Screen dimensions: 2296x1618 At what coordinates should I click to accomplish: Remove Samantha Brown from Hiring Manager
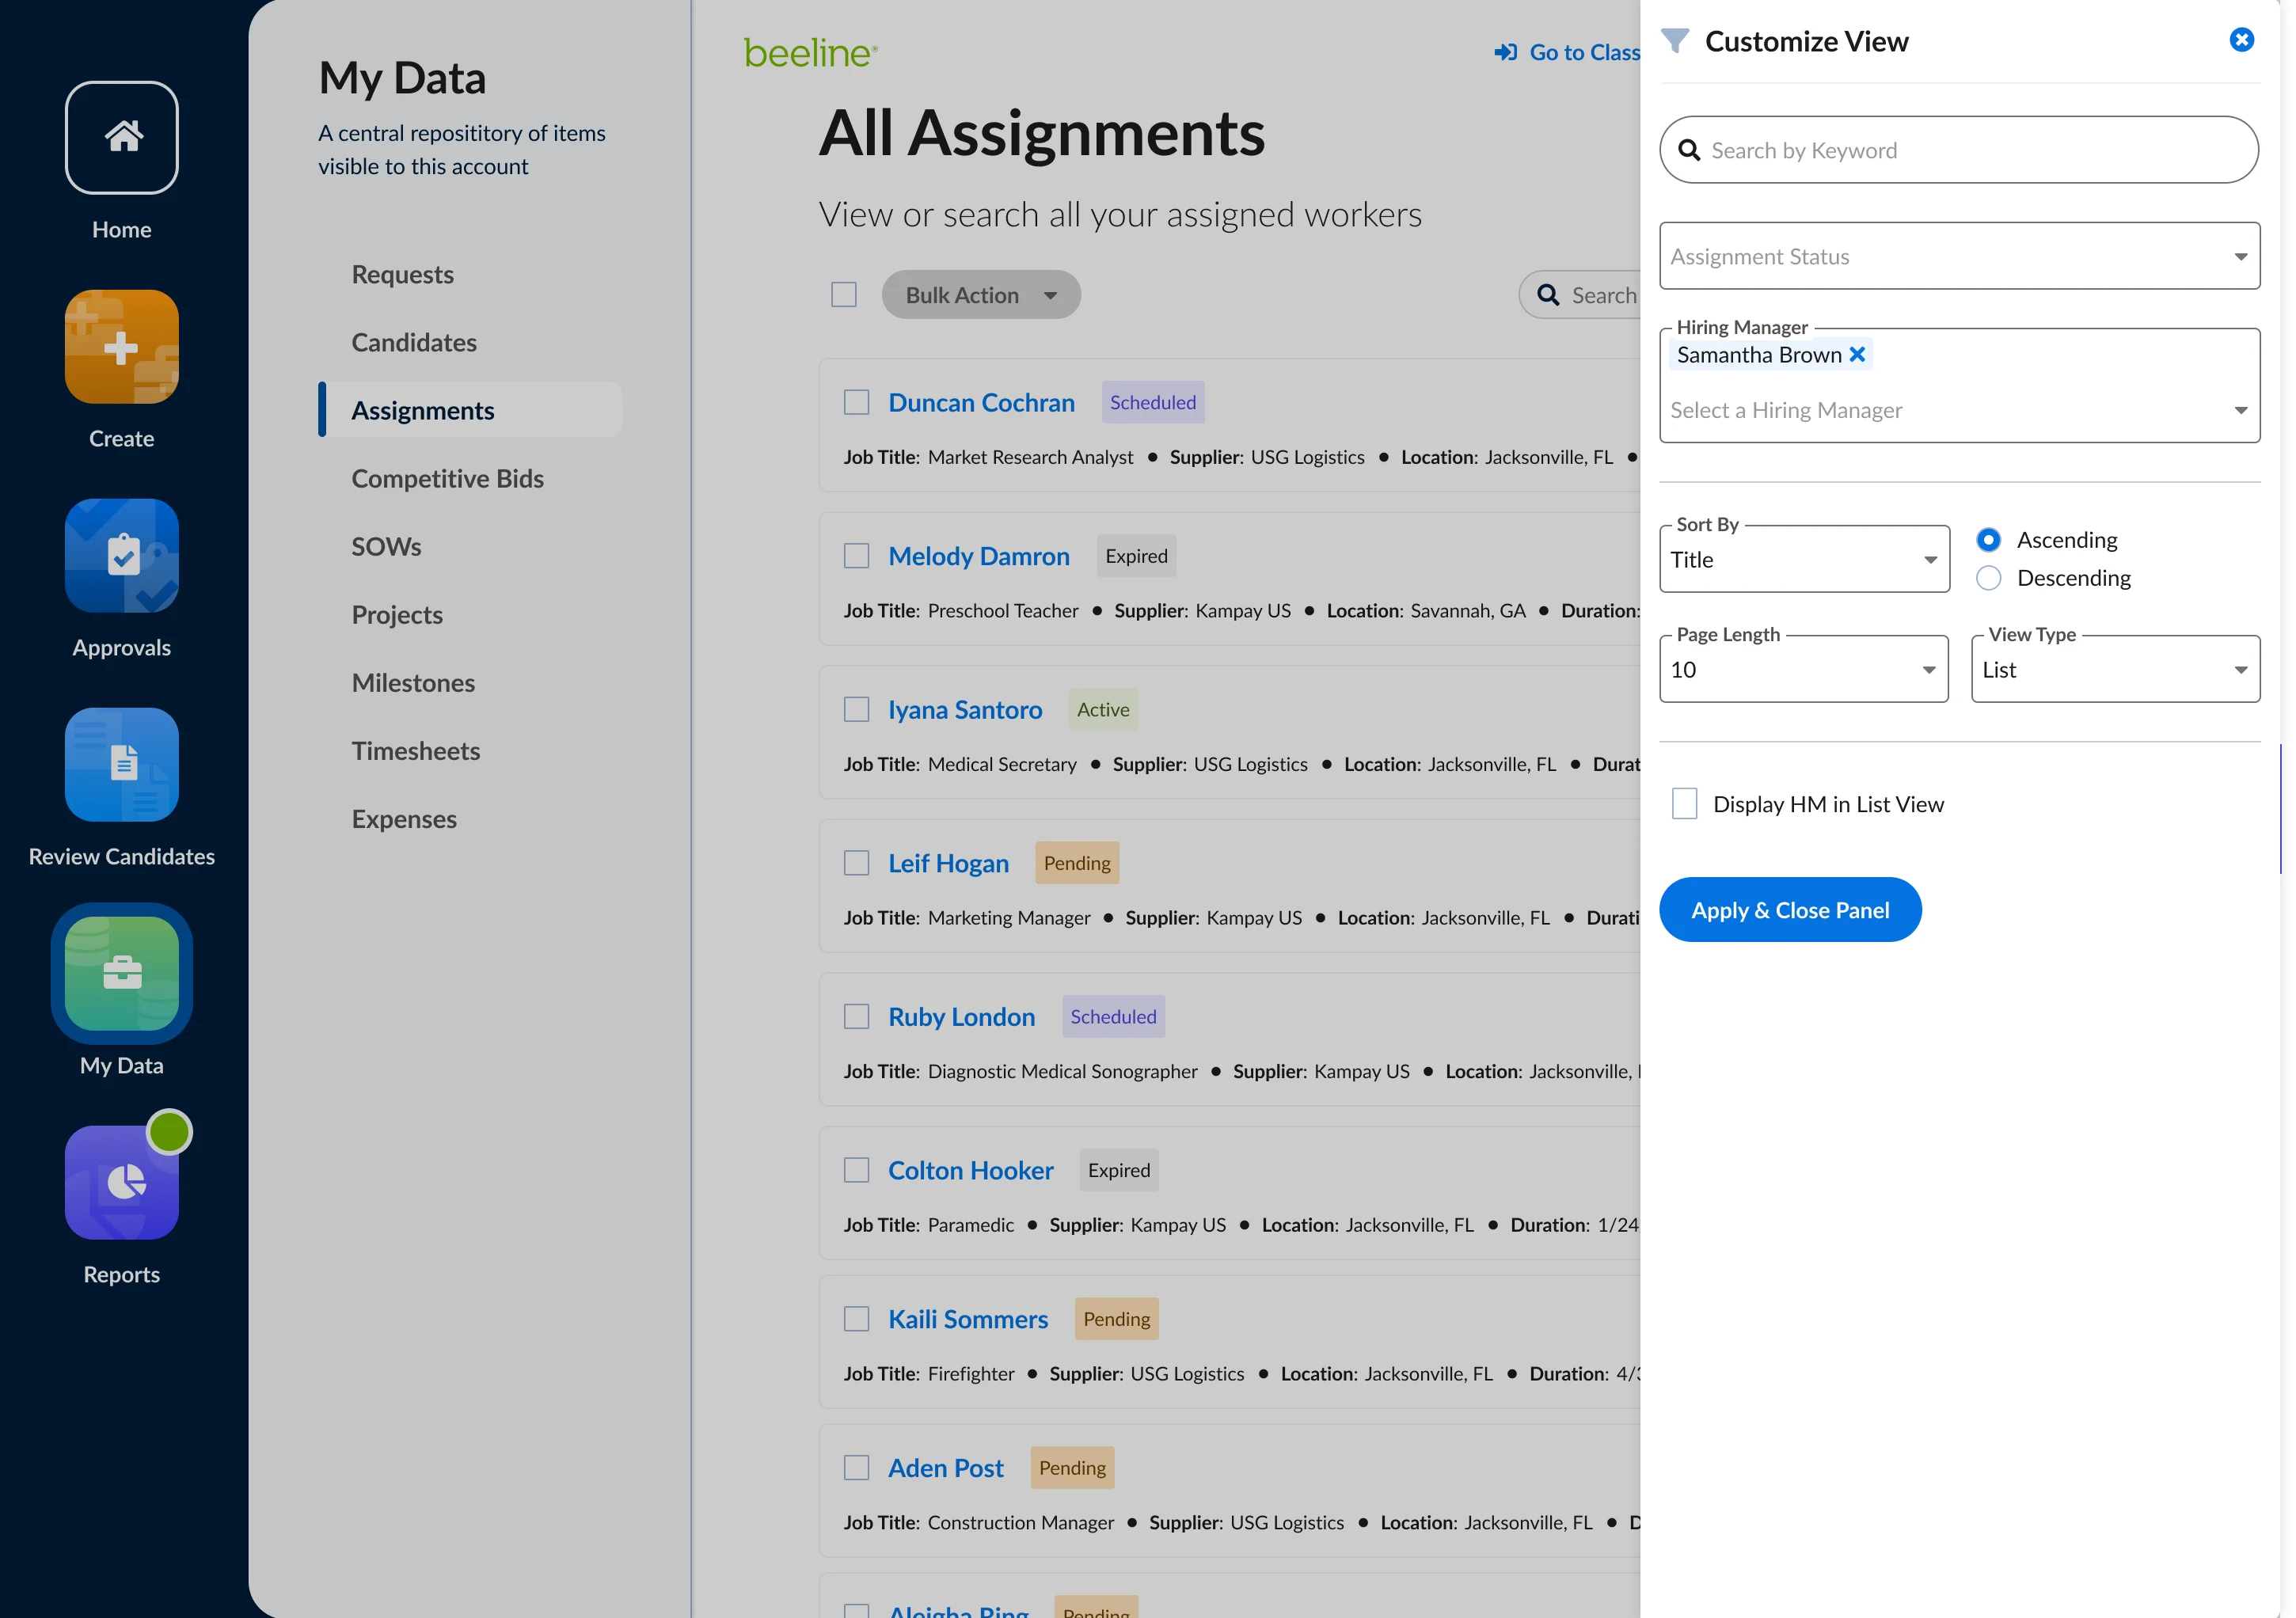tap(1857, 355)
